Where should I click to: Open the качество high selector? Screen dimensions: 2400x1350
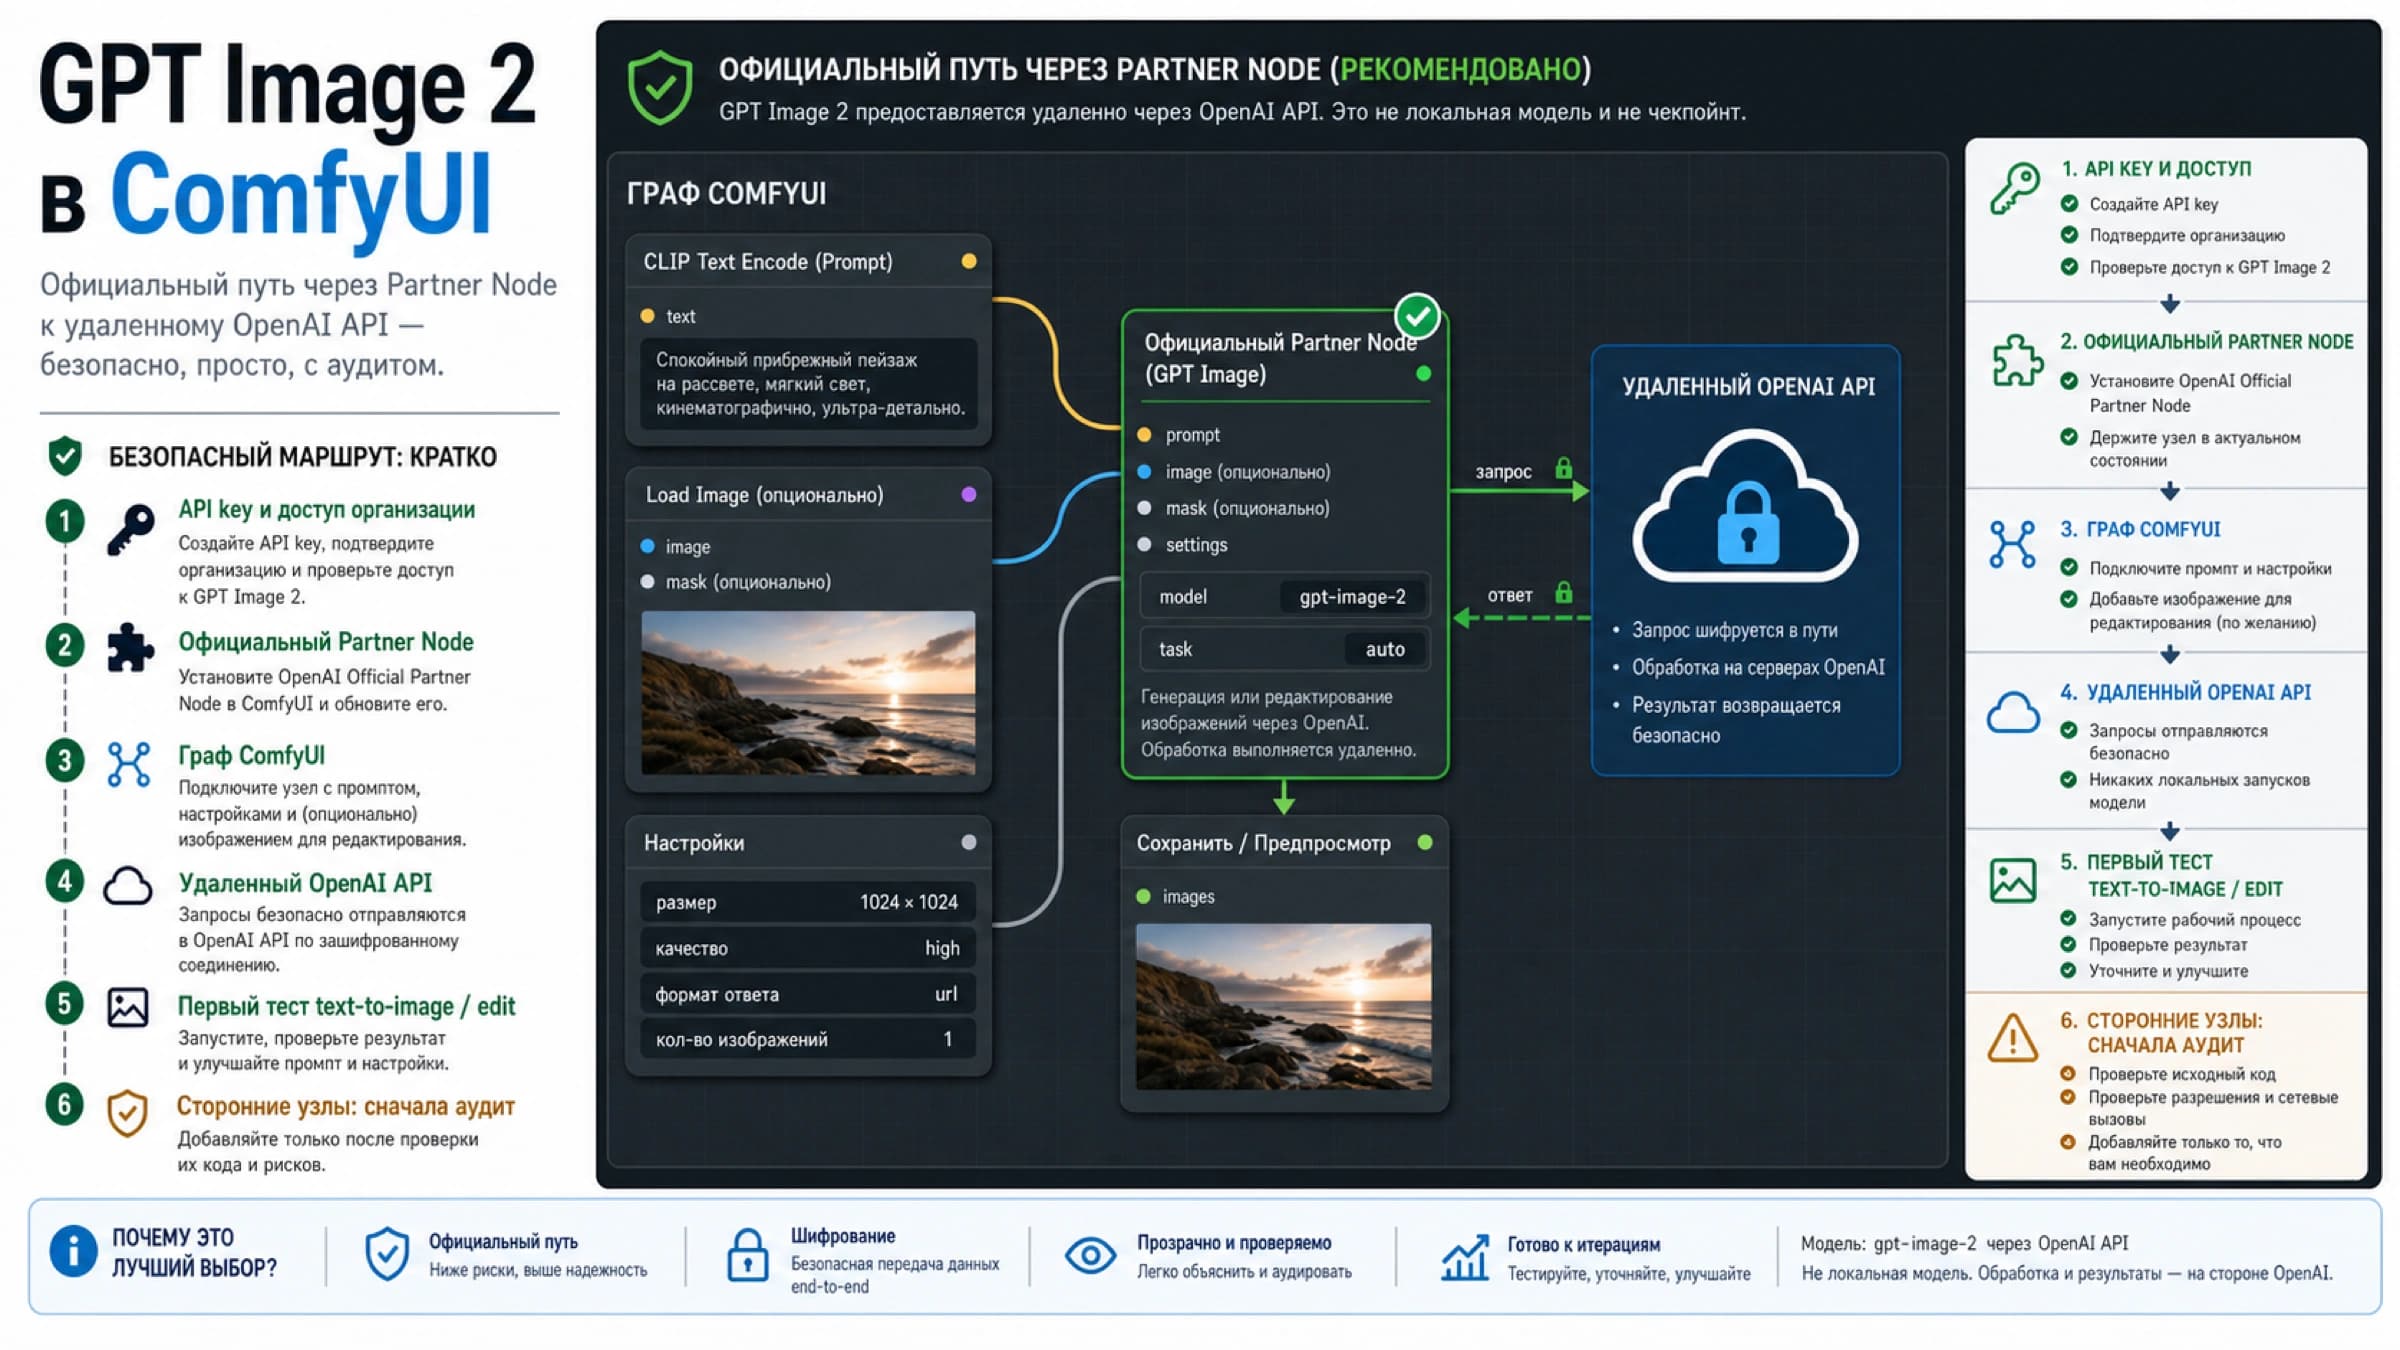point(808,948)
